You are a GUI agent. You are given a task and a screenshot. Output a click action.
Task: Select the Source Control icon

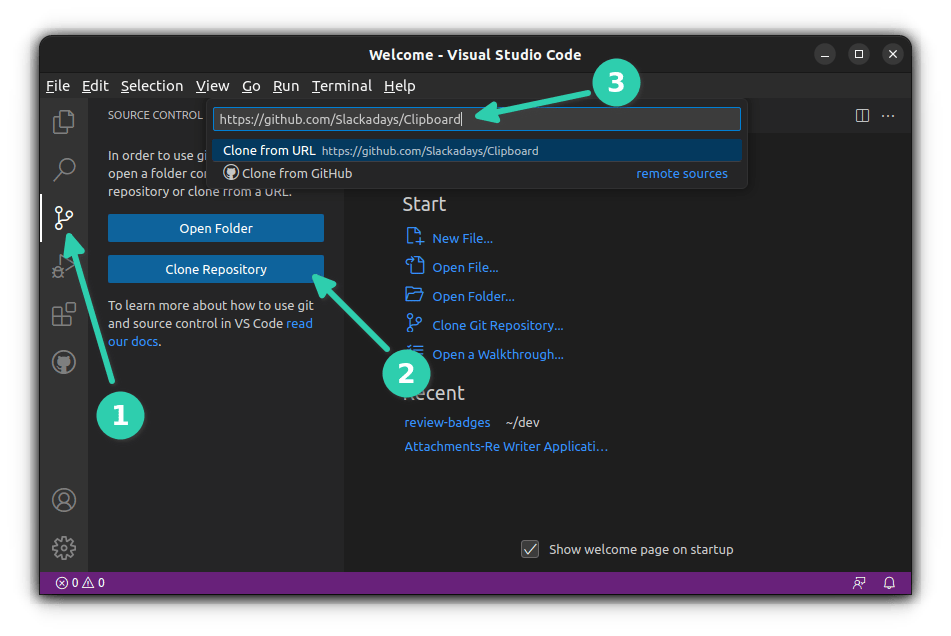tap(64, 217)
